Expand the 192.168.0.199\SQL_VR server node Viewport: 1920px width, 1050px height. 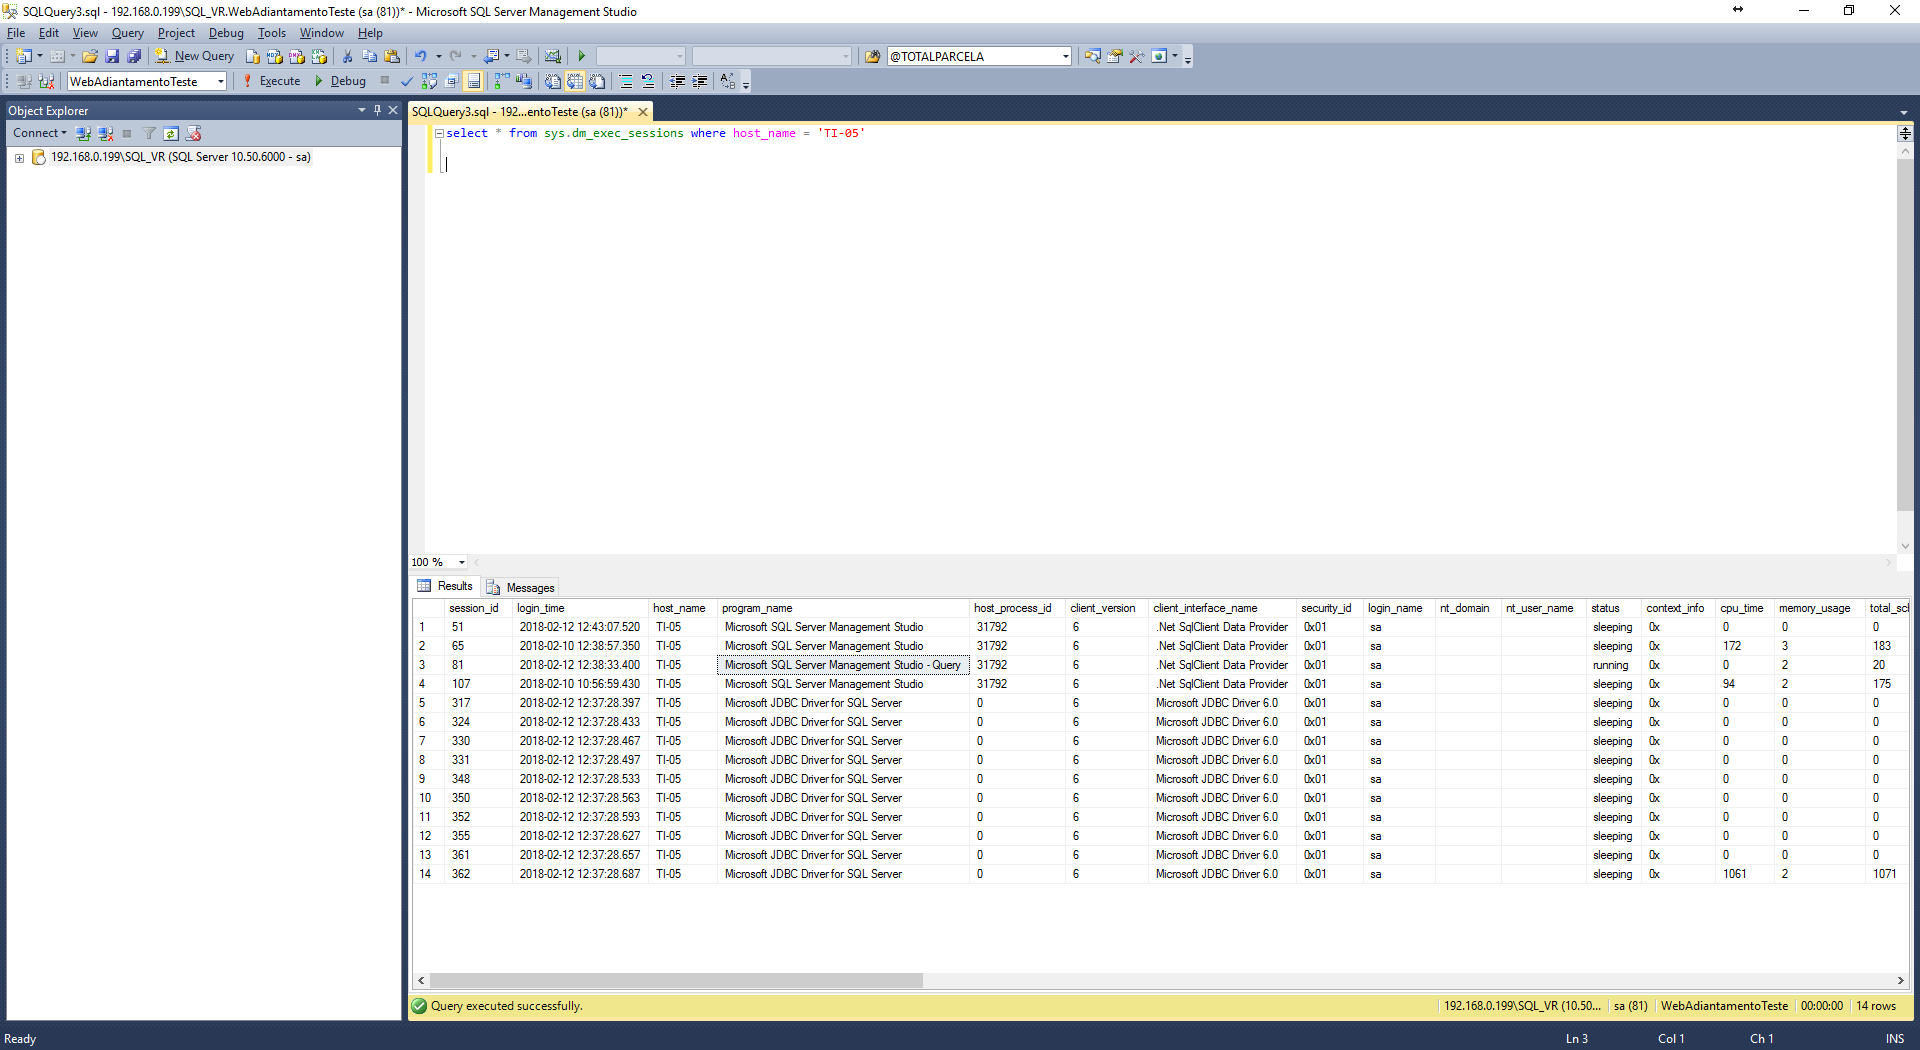[x=19, y=158]
